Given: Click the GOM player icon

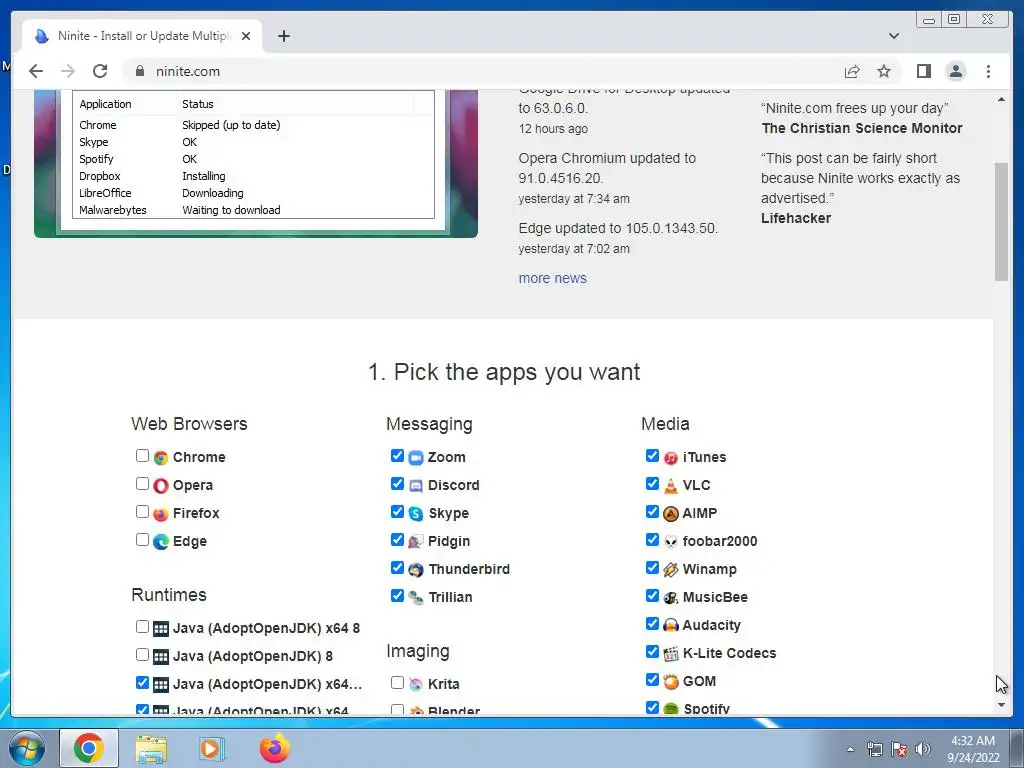Looking at the screenshot, I should point(671,682).
